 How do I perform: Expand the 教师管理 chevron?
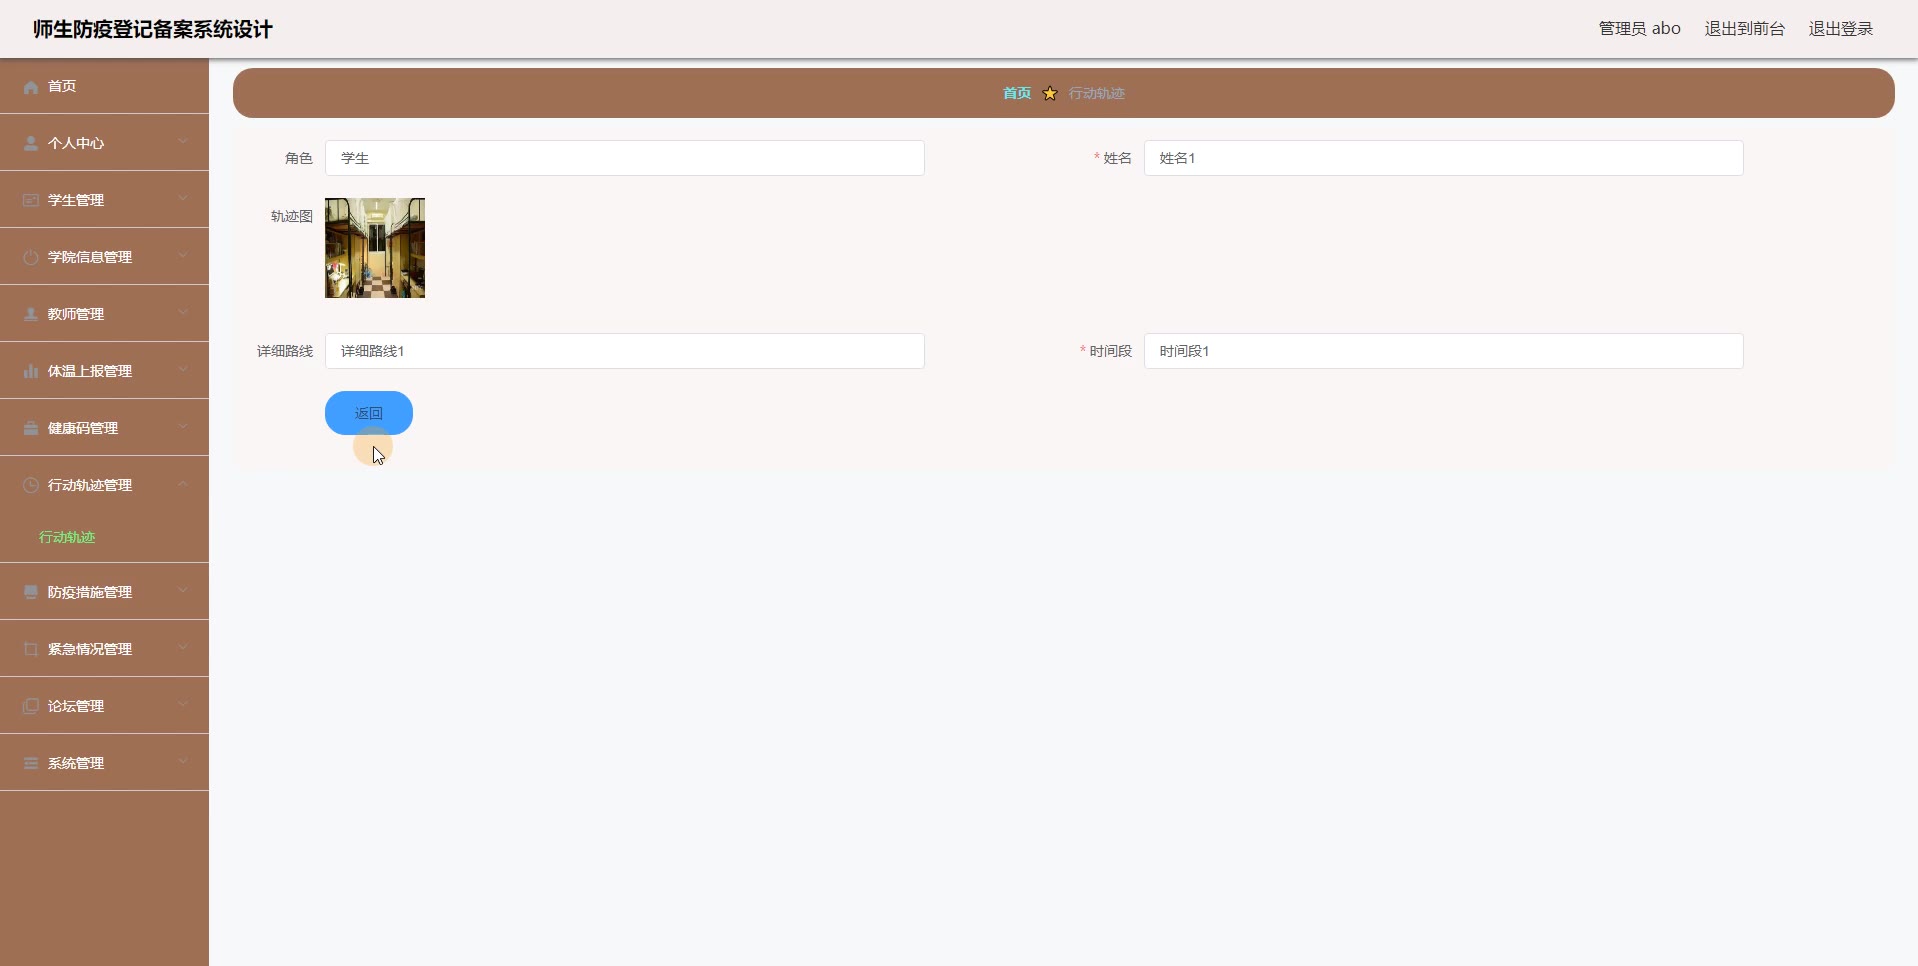coord(183,313)
